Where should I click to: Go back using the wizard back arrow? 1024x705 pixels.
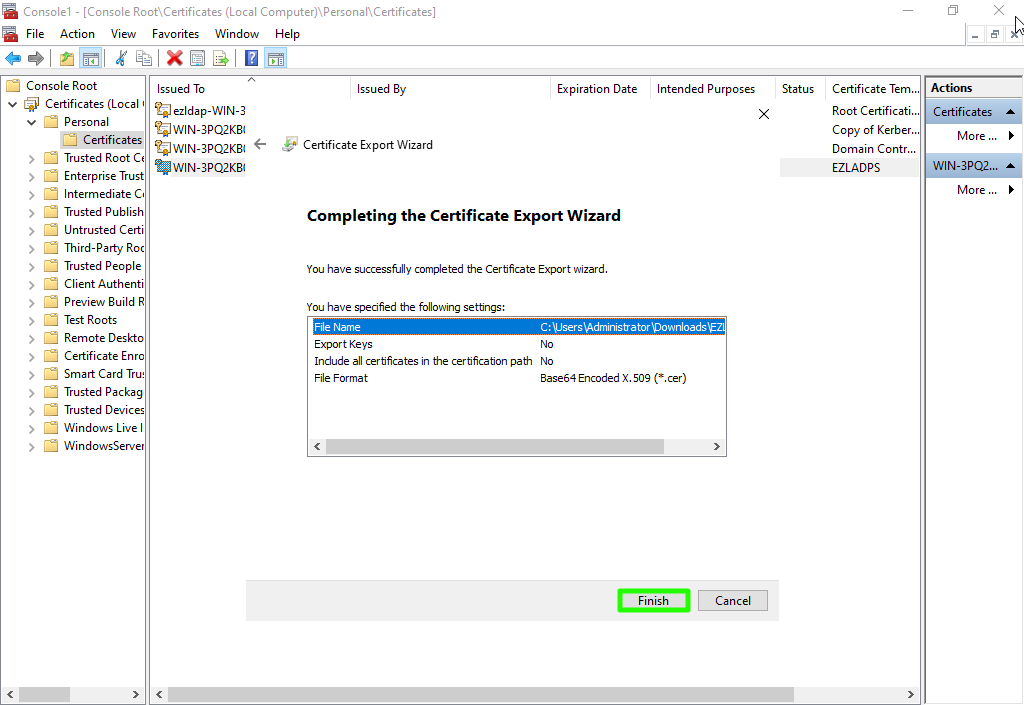(260, 144)
